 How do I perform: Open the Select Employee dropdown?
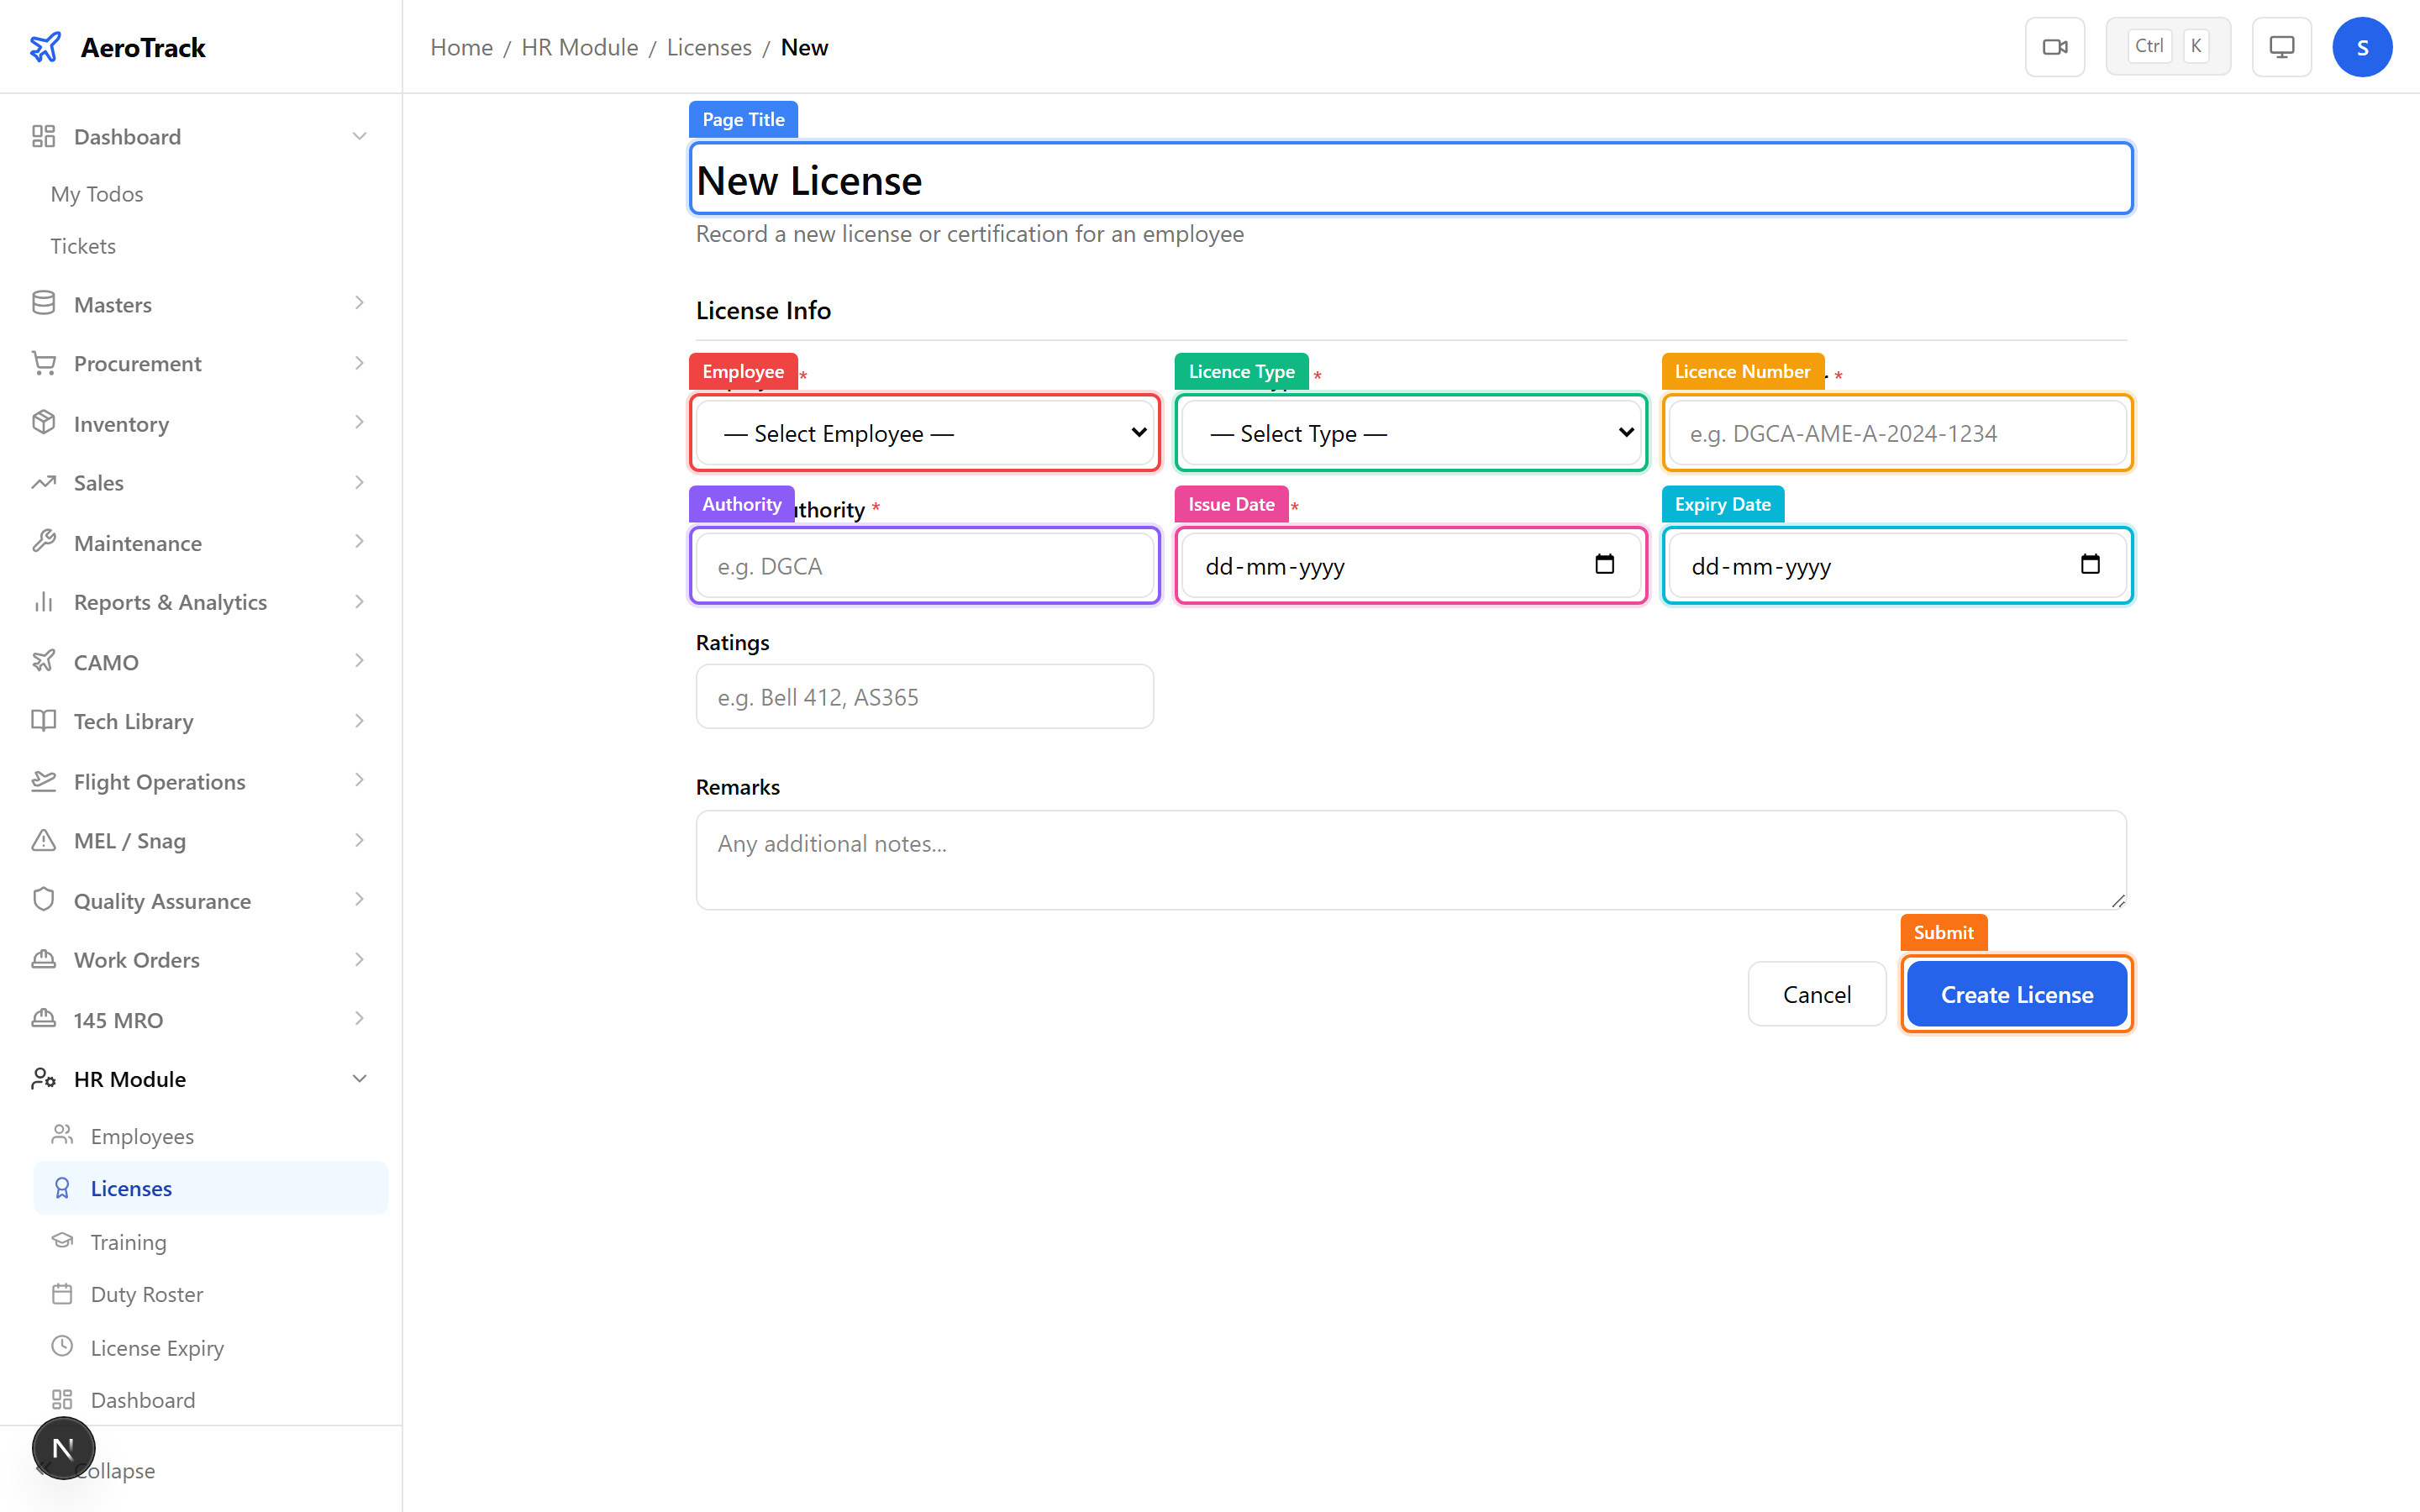click(x=923, y=433)
